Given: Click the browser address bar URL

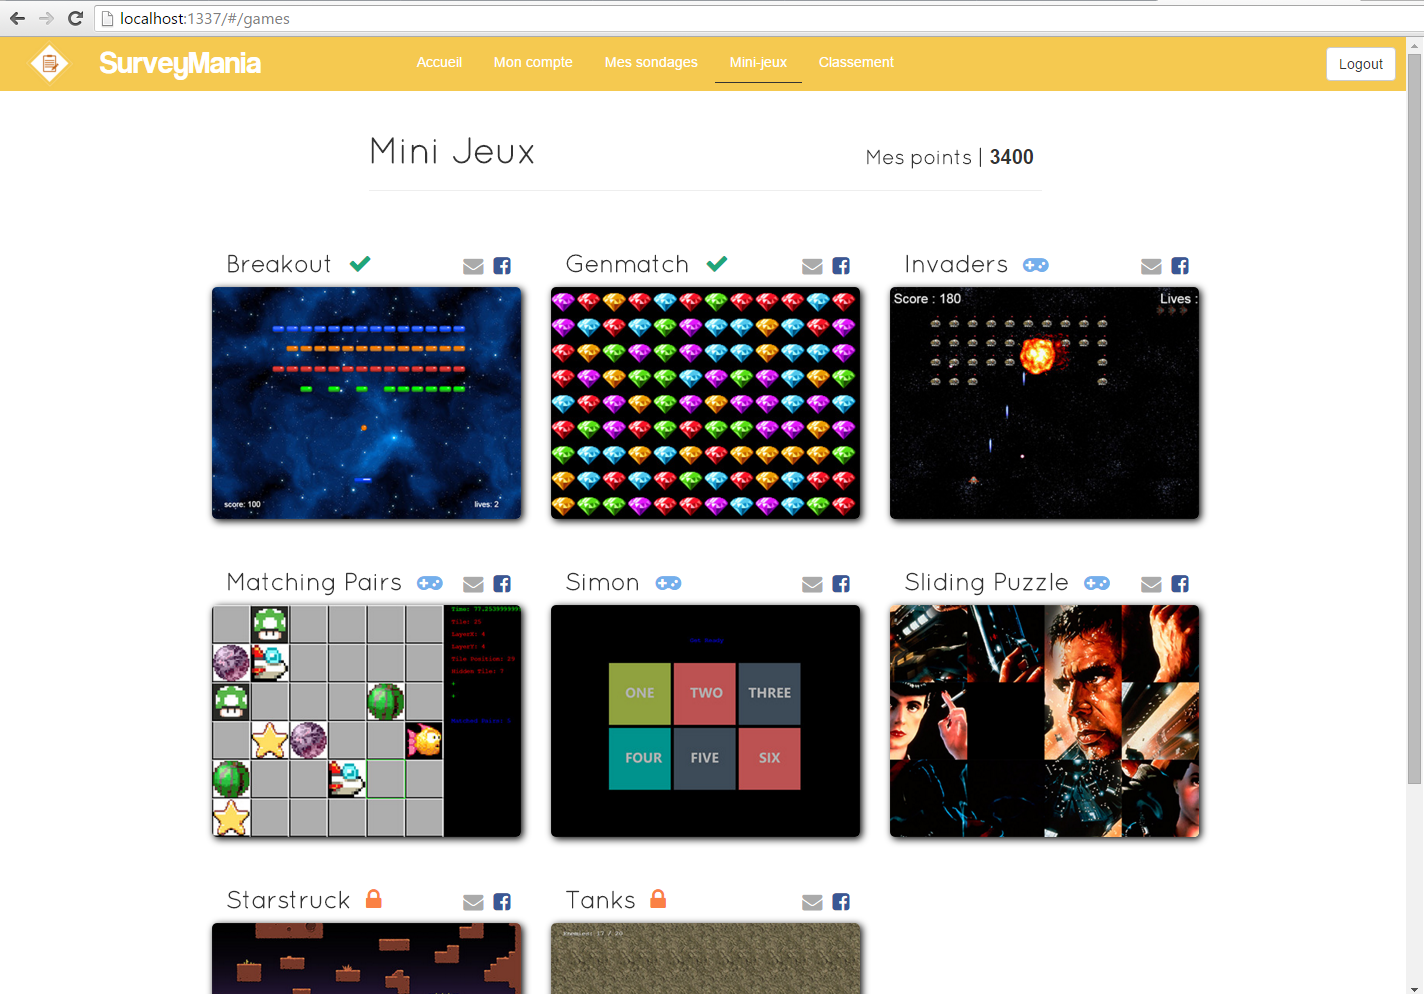Looking at the screenshot, I should [204, 18].
